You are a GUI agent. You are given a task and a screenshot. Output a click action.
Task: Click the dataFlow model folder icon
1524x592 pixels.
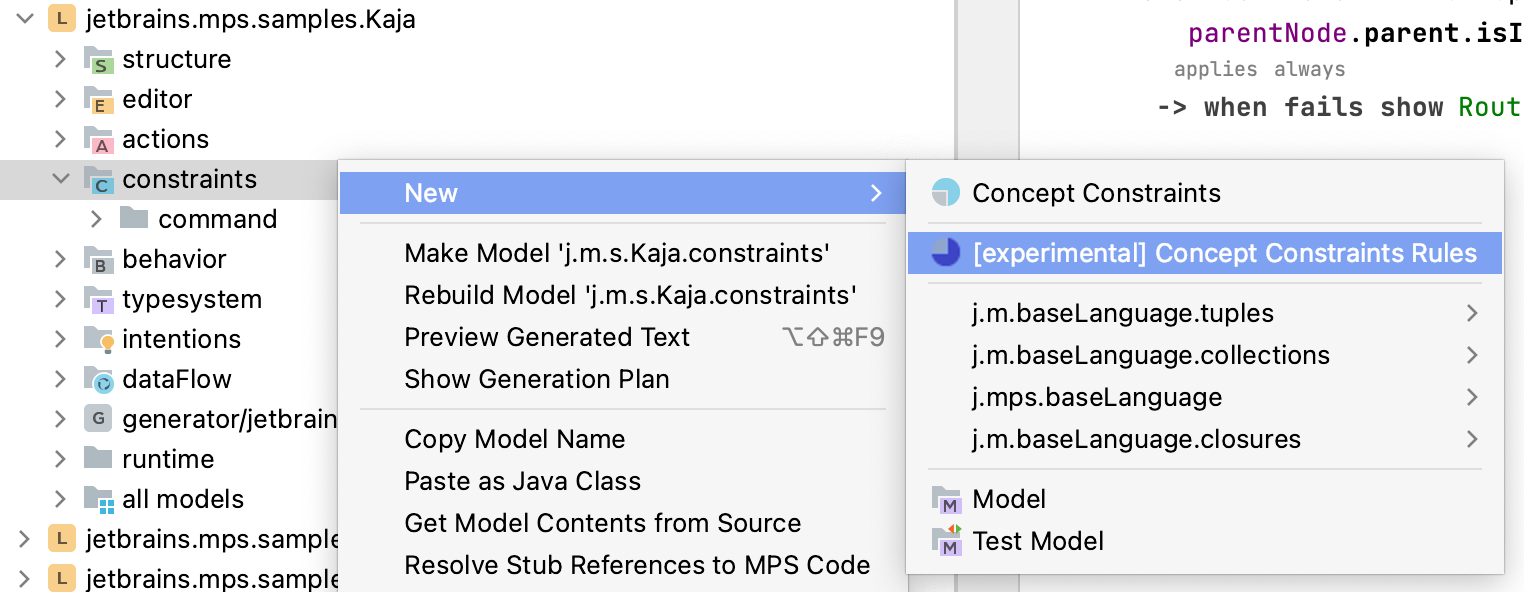(99, 380)
